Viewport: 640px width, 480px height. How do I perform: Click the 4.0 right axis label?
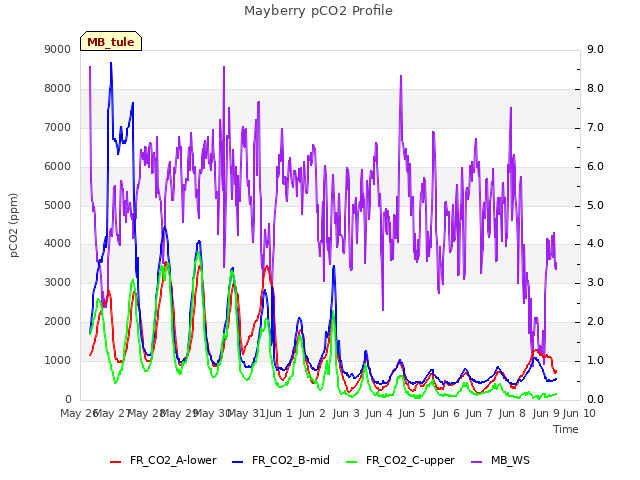[x=595, y=244]
